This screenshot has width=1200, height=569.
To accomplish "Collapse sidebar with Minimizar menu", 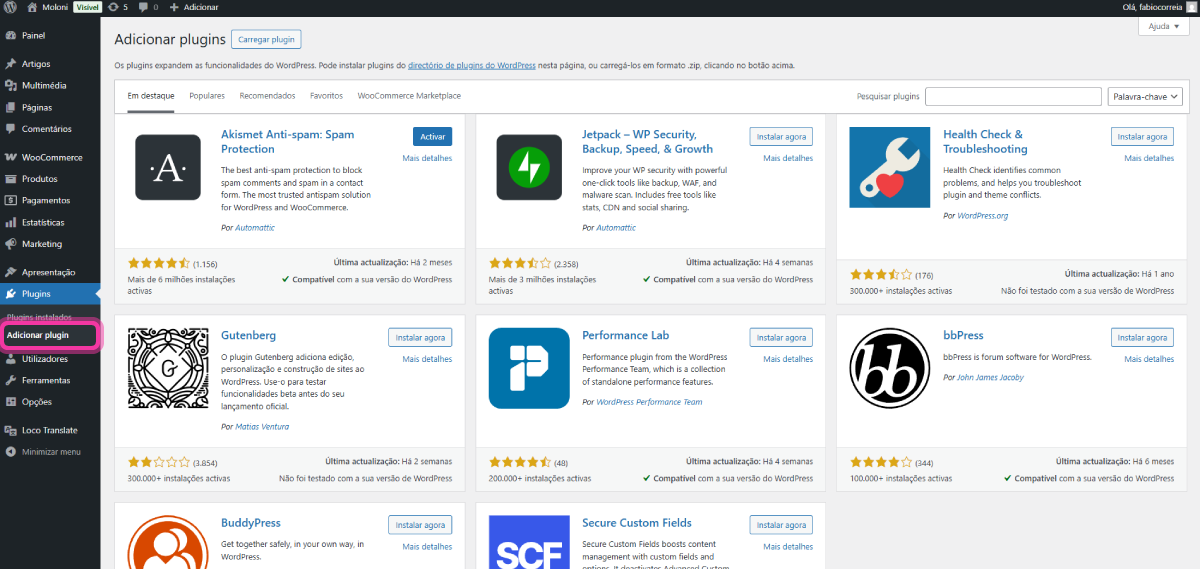I will 50,452.
